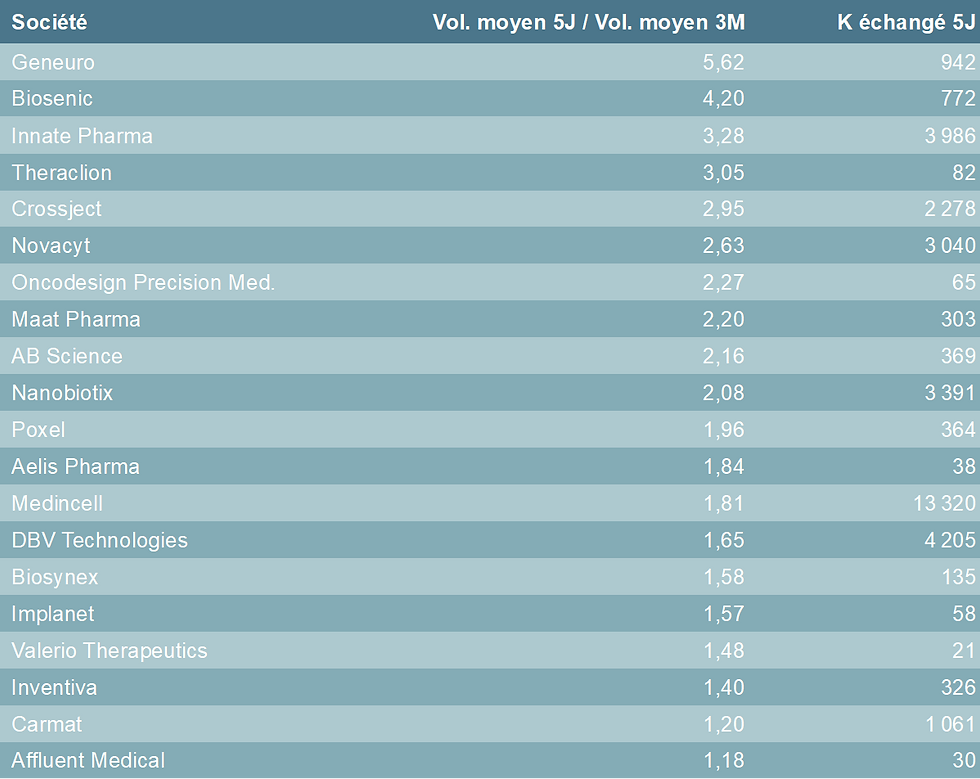
Task: Select Oncodesign Precision Med. name
Action: 143,283
